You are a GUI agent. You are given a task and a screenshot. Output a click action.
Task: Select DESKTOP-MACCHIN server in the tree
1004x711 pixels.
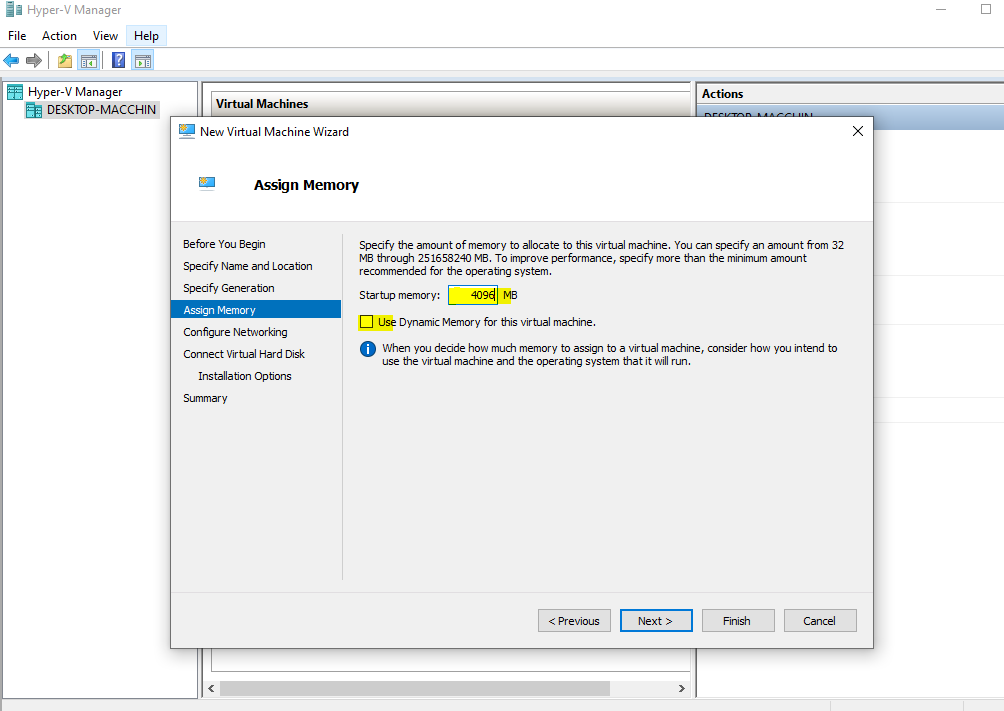(101, 110)
